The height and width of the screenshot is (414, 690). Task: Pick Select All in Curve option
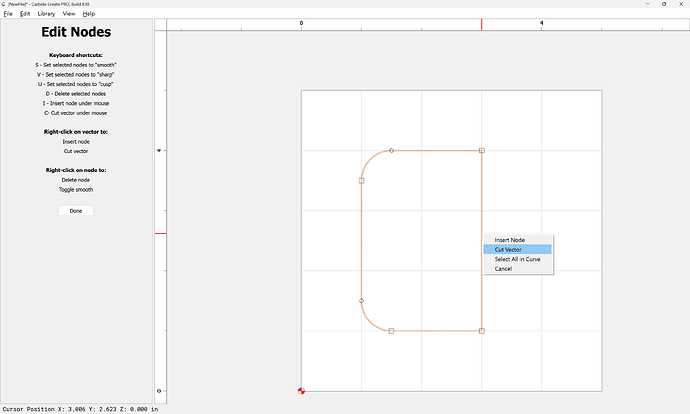tap(517, 259)
